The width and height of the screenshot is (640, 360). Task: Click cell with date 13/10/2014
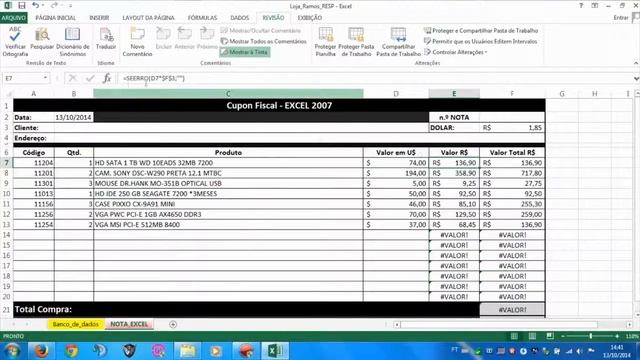tap(73, 117)
